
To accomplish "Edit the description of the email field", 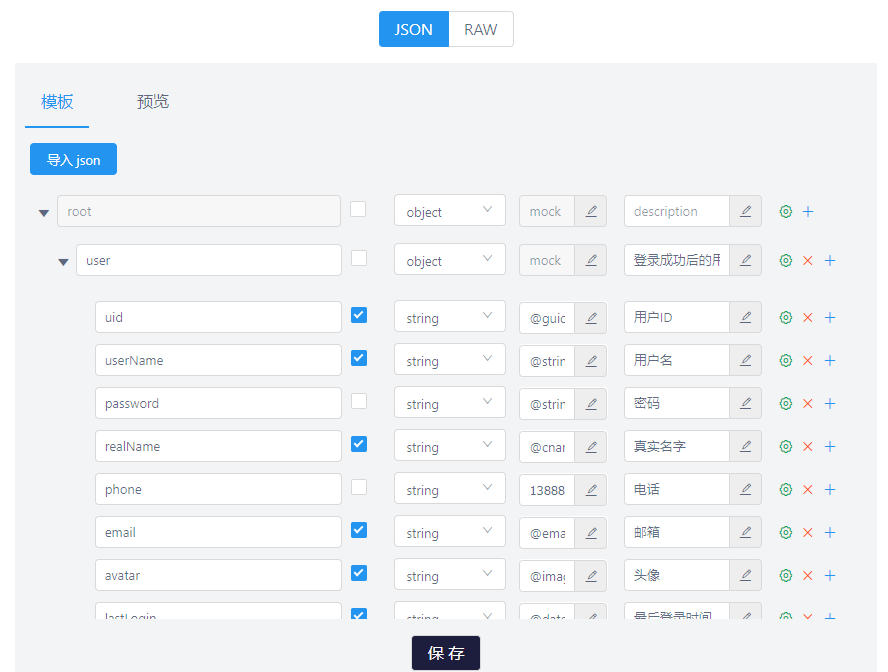I will click(744, 532).
